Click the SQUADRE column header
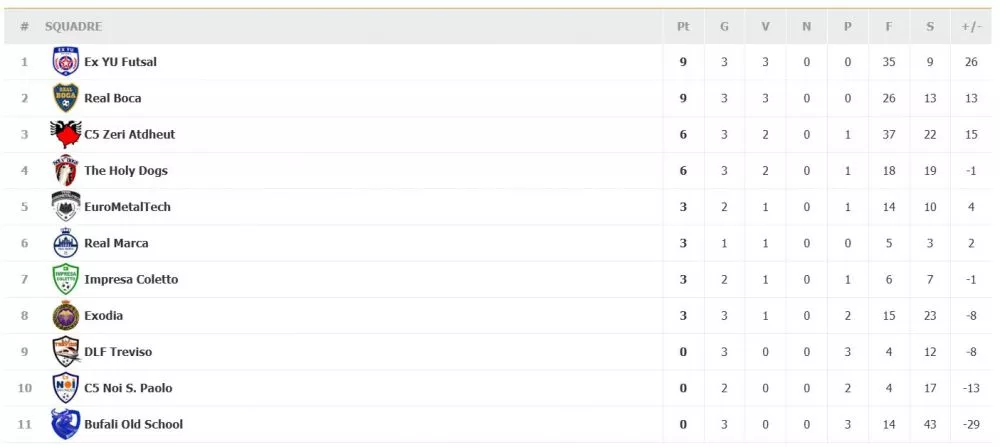This screenshot has width=1000, height=447. click(x=73, y=26)
